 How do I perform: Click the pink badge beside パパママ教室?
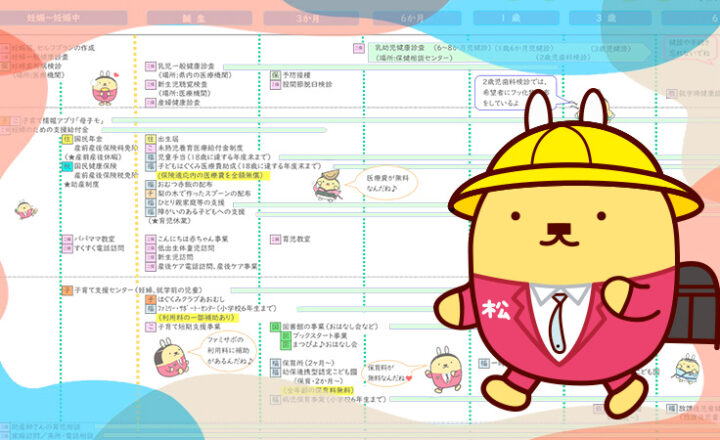(68, 239)
